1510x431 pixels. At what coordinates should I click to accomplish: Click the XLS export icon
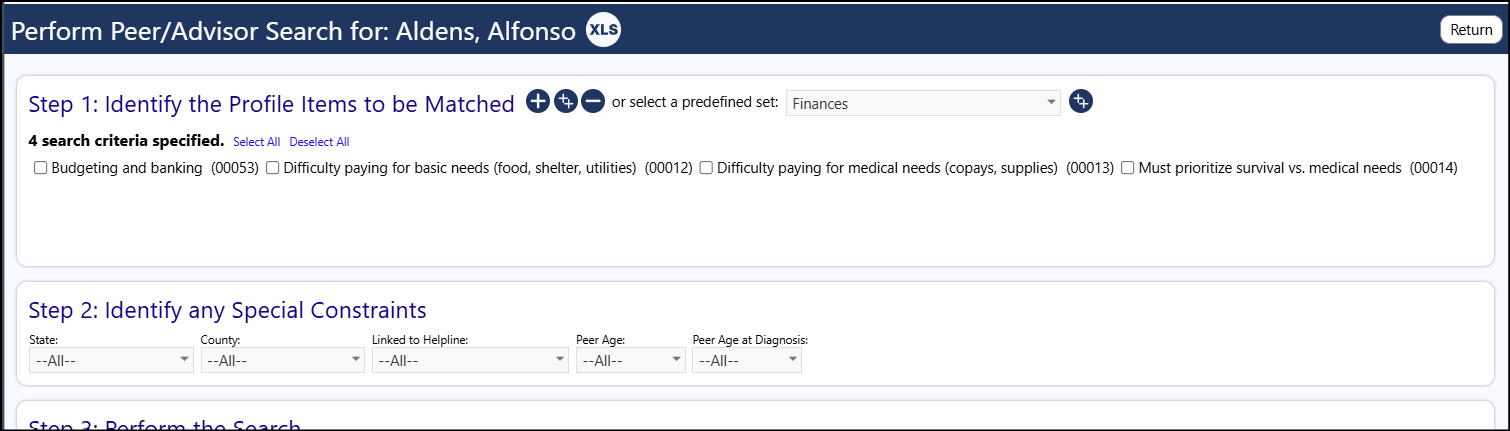603,30
